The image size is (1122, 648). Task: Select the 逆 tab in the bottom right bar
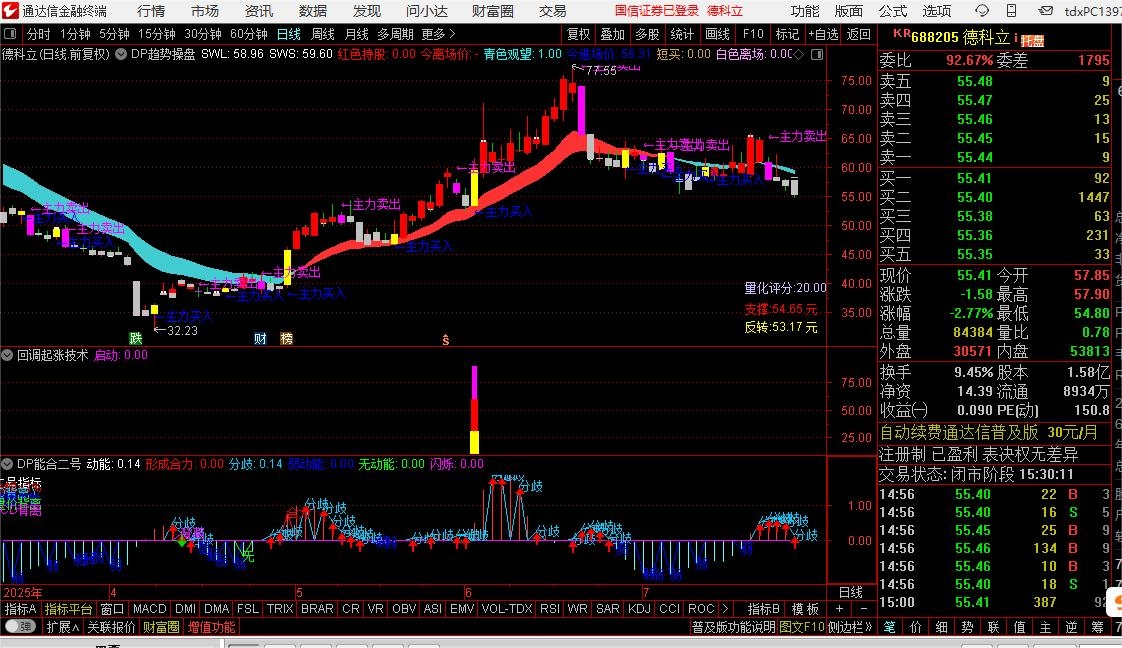(1071, 627)
